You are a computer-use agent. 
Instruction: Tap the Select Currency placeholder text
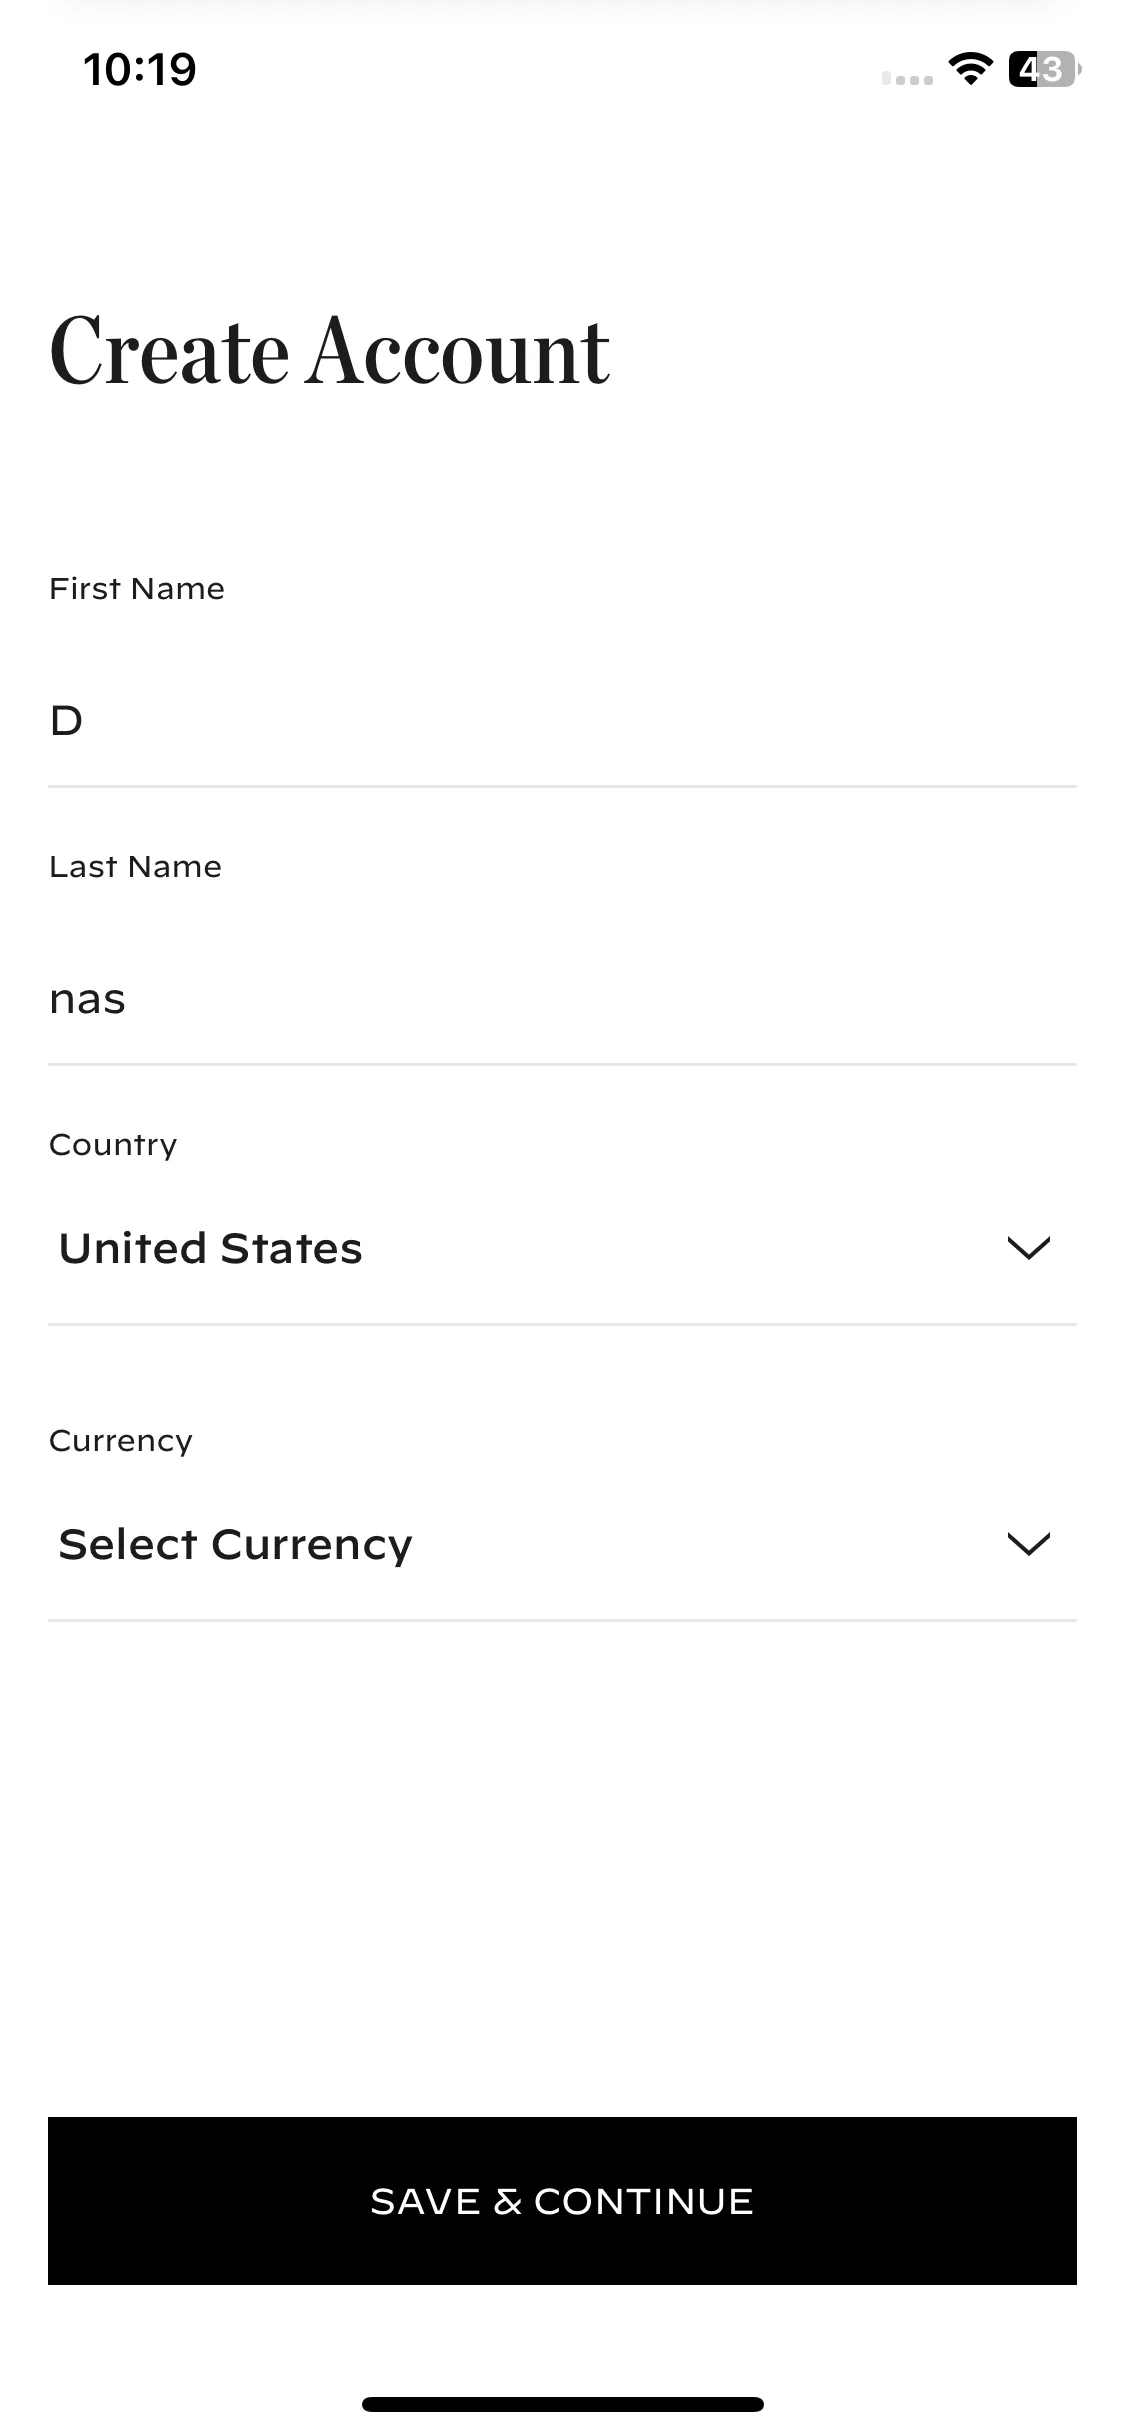(x=236, y=1546)
